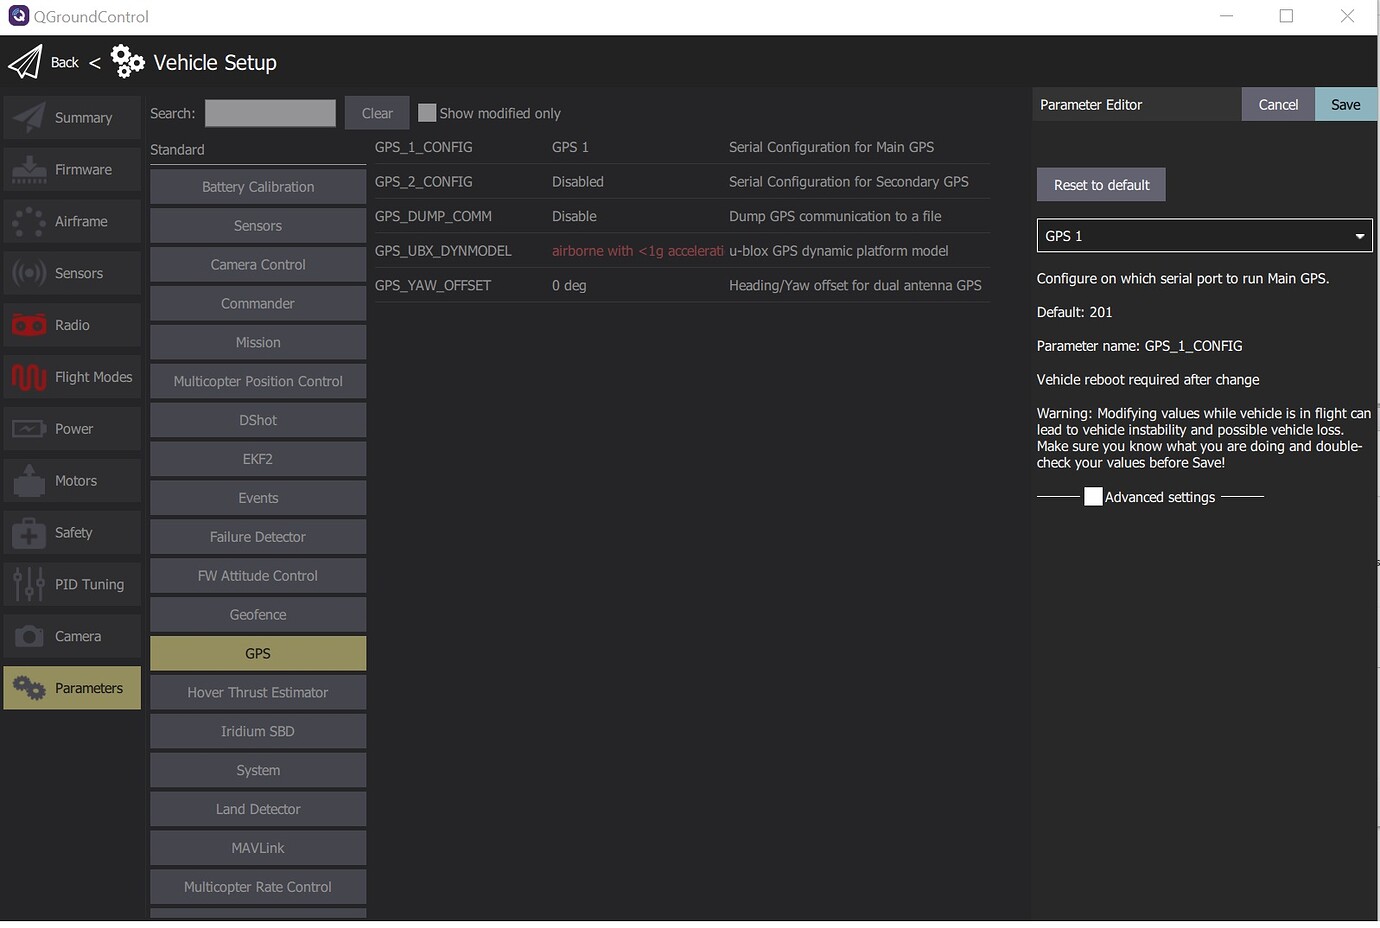Enable Advanced settings
The image size is (1380, 928).
1093,496
